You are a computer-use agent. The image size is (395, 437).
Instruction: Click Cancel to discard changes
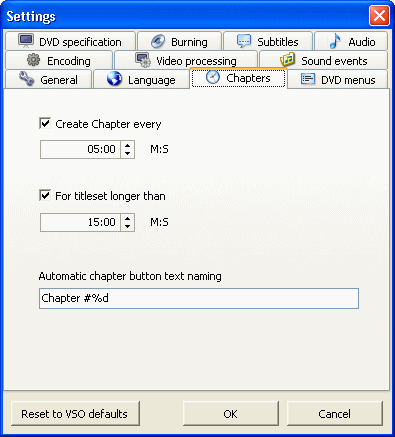coord(335,414)
